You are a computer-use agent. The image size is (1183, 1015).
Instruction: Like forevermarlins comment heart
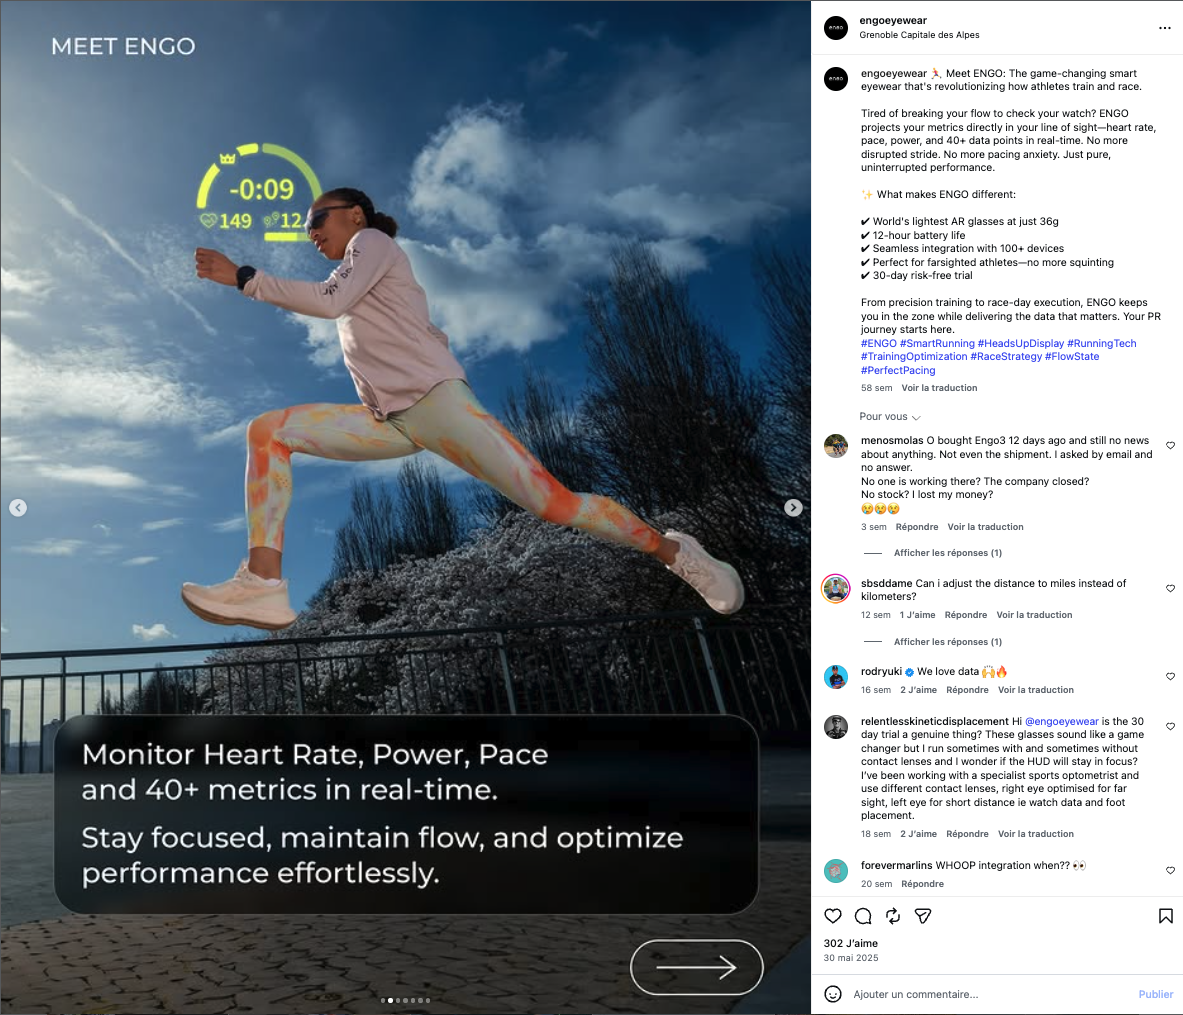click(1170, 870)
